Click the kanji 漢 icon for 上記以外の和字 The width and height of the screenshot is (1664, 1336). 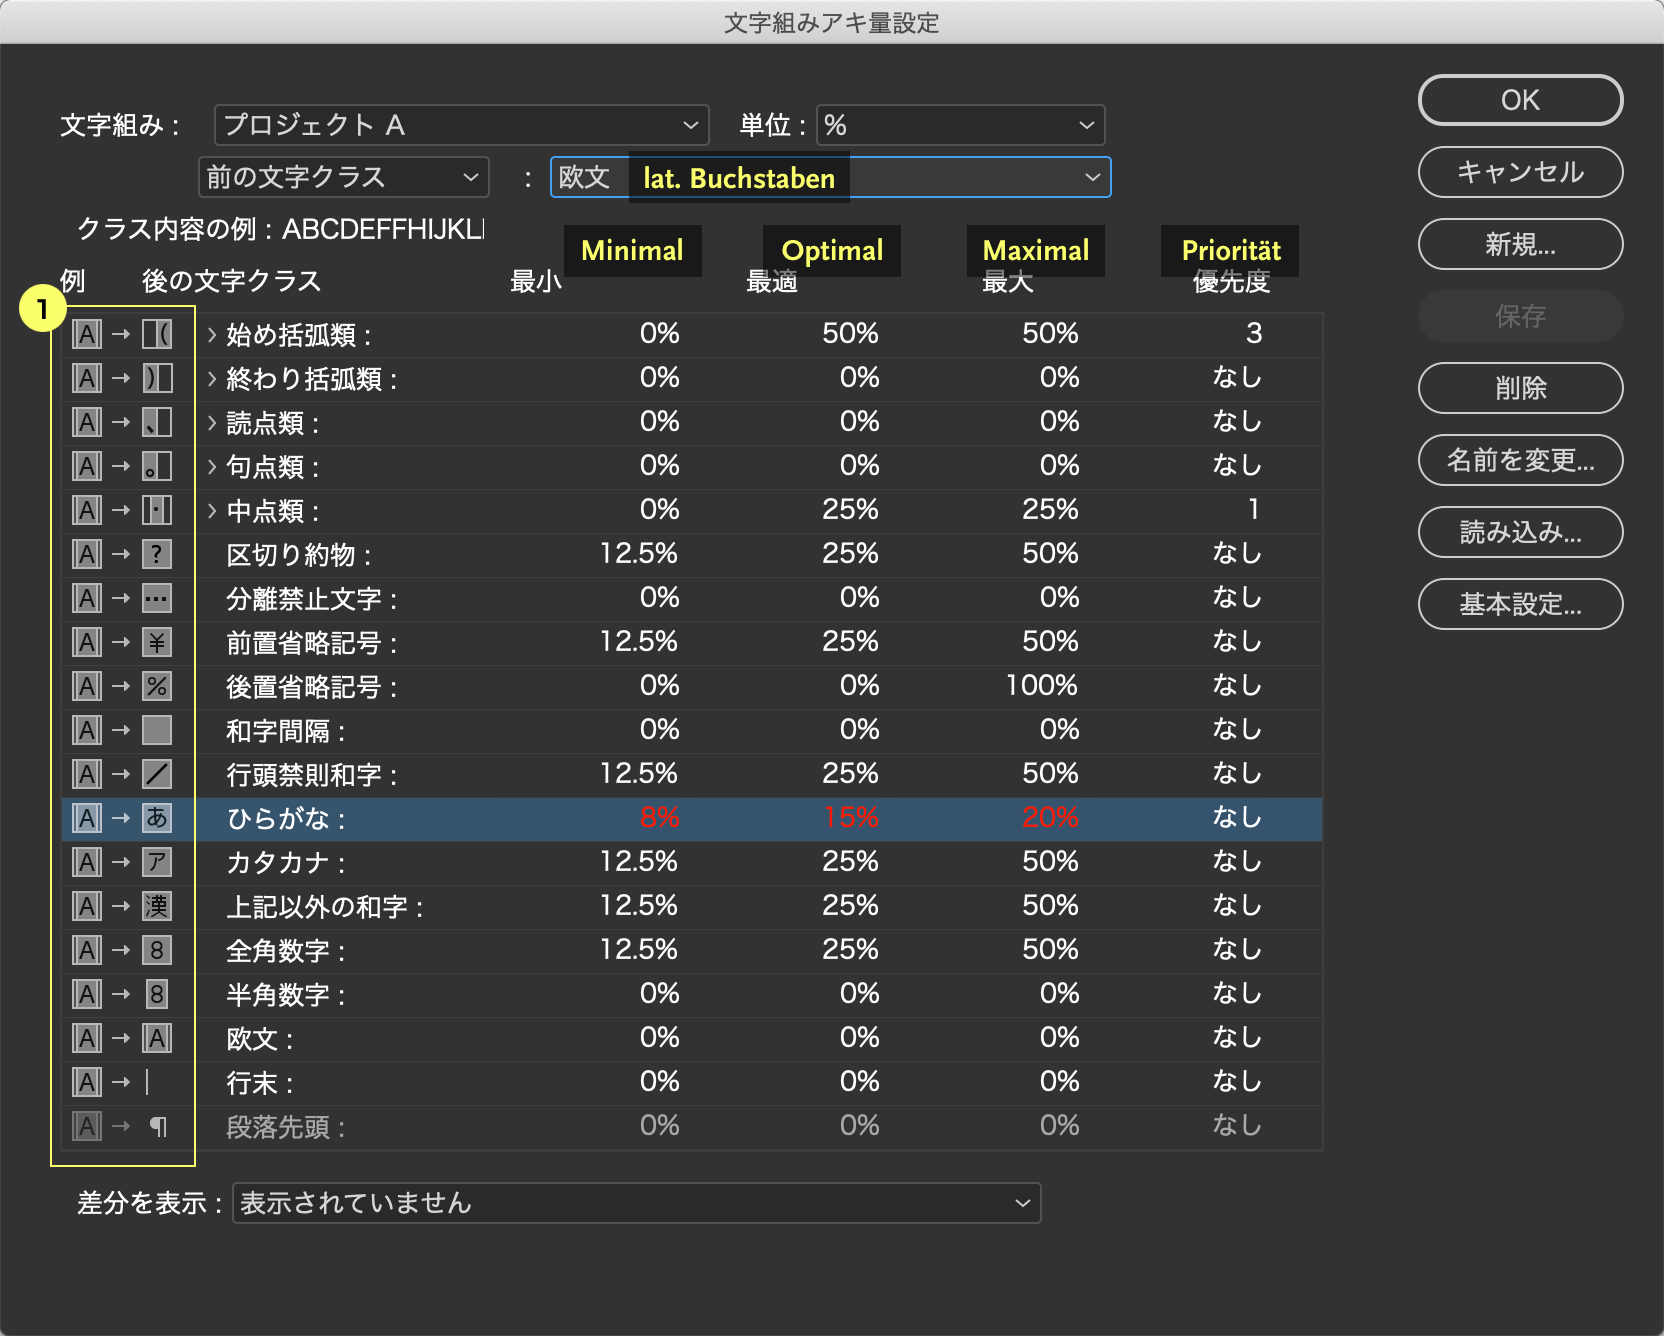tap(157, 906)
